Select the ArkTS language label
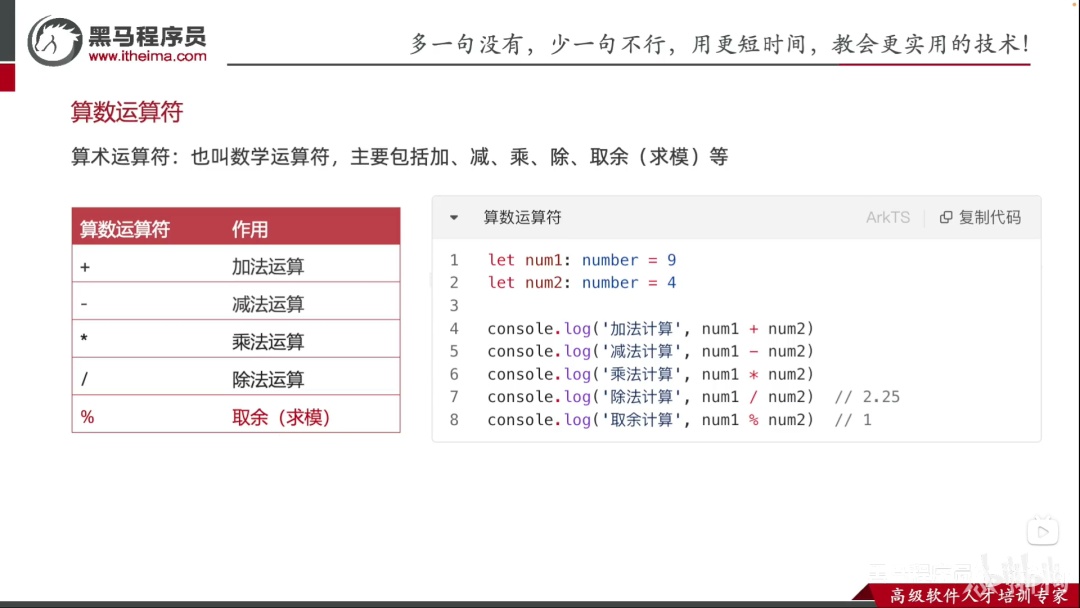 888,218
